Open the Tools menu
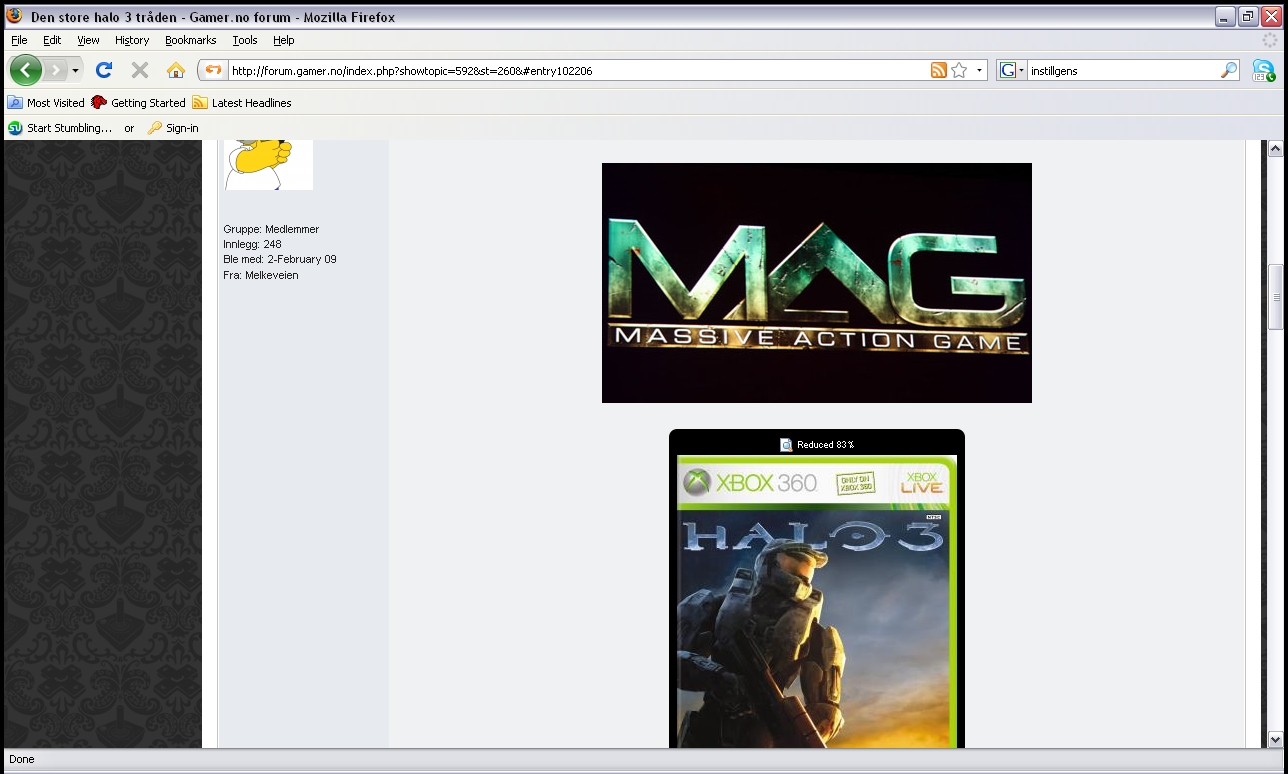1288x774 pixels. tap(245, 40)
